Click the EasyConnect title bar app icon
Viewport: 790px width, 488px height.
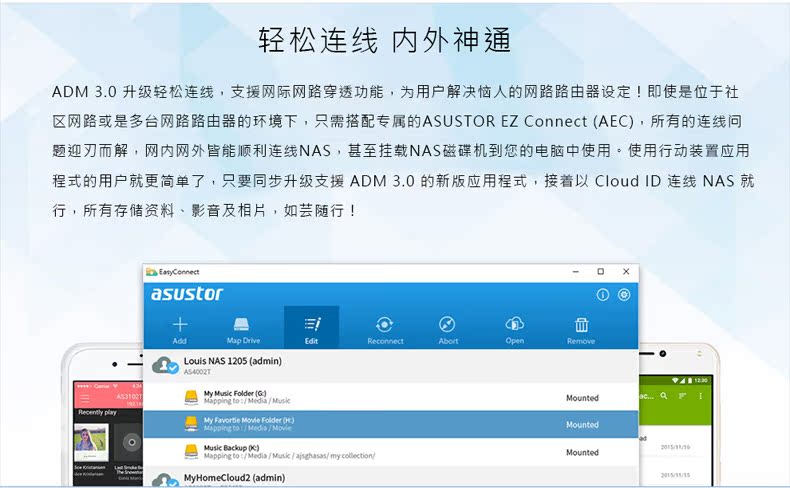[151, 272]
